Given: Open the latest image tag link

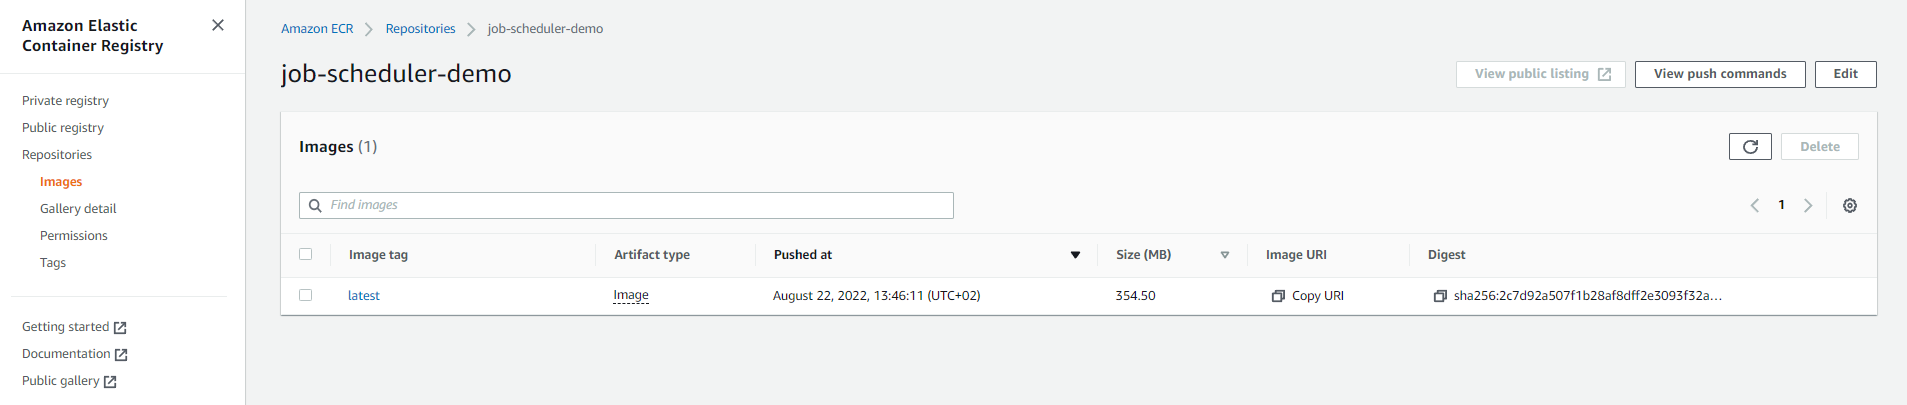Looking at the screenshot, I should coord(364,296).
